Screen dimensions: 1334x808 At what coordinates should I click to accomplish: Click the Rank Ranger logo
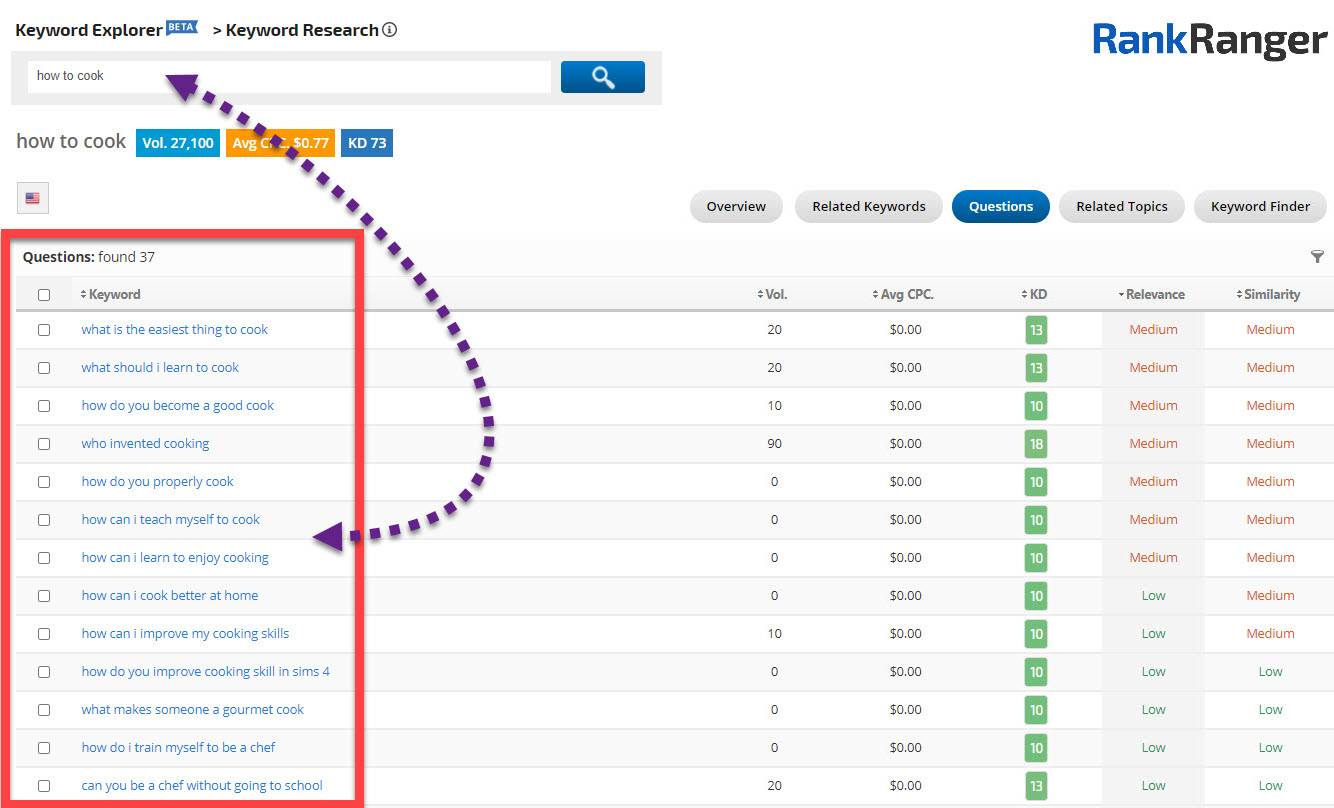click(1209, 40)
